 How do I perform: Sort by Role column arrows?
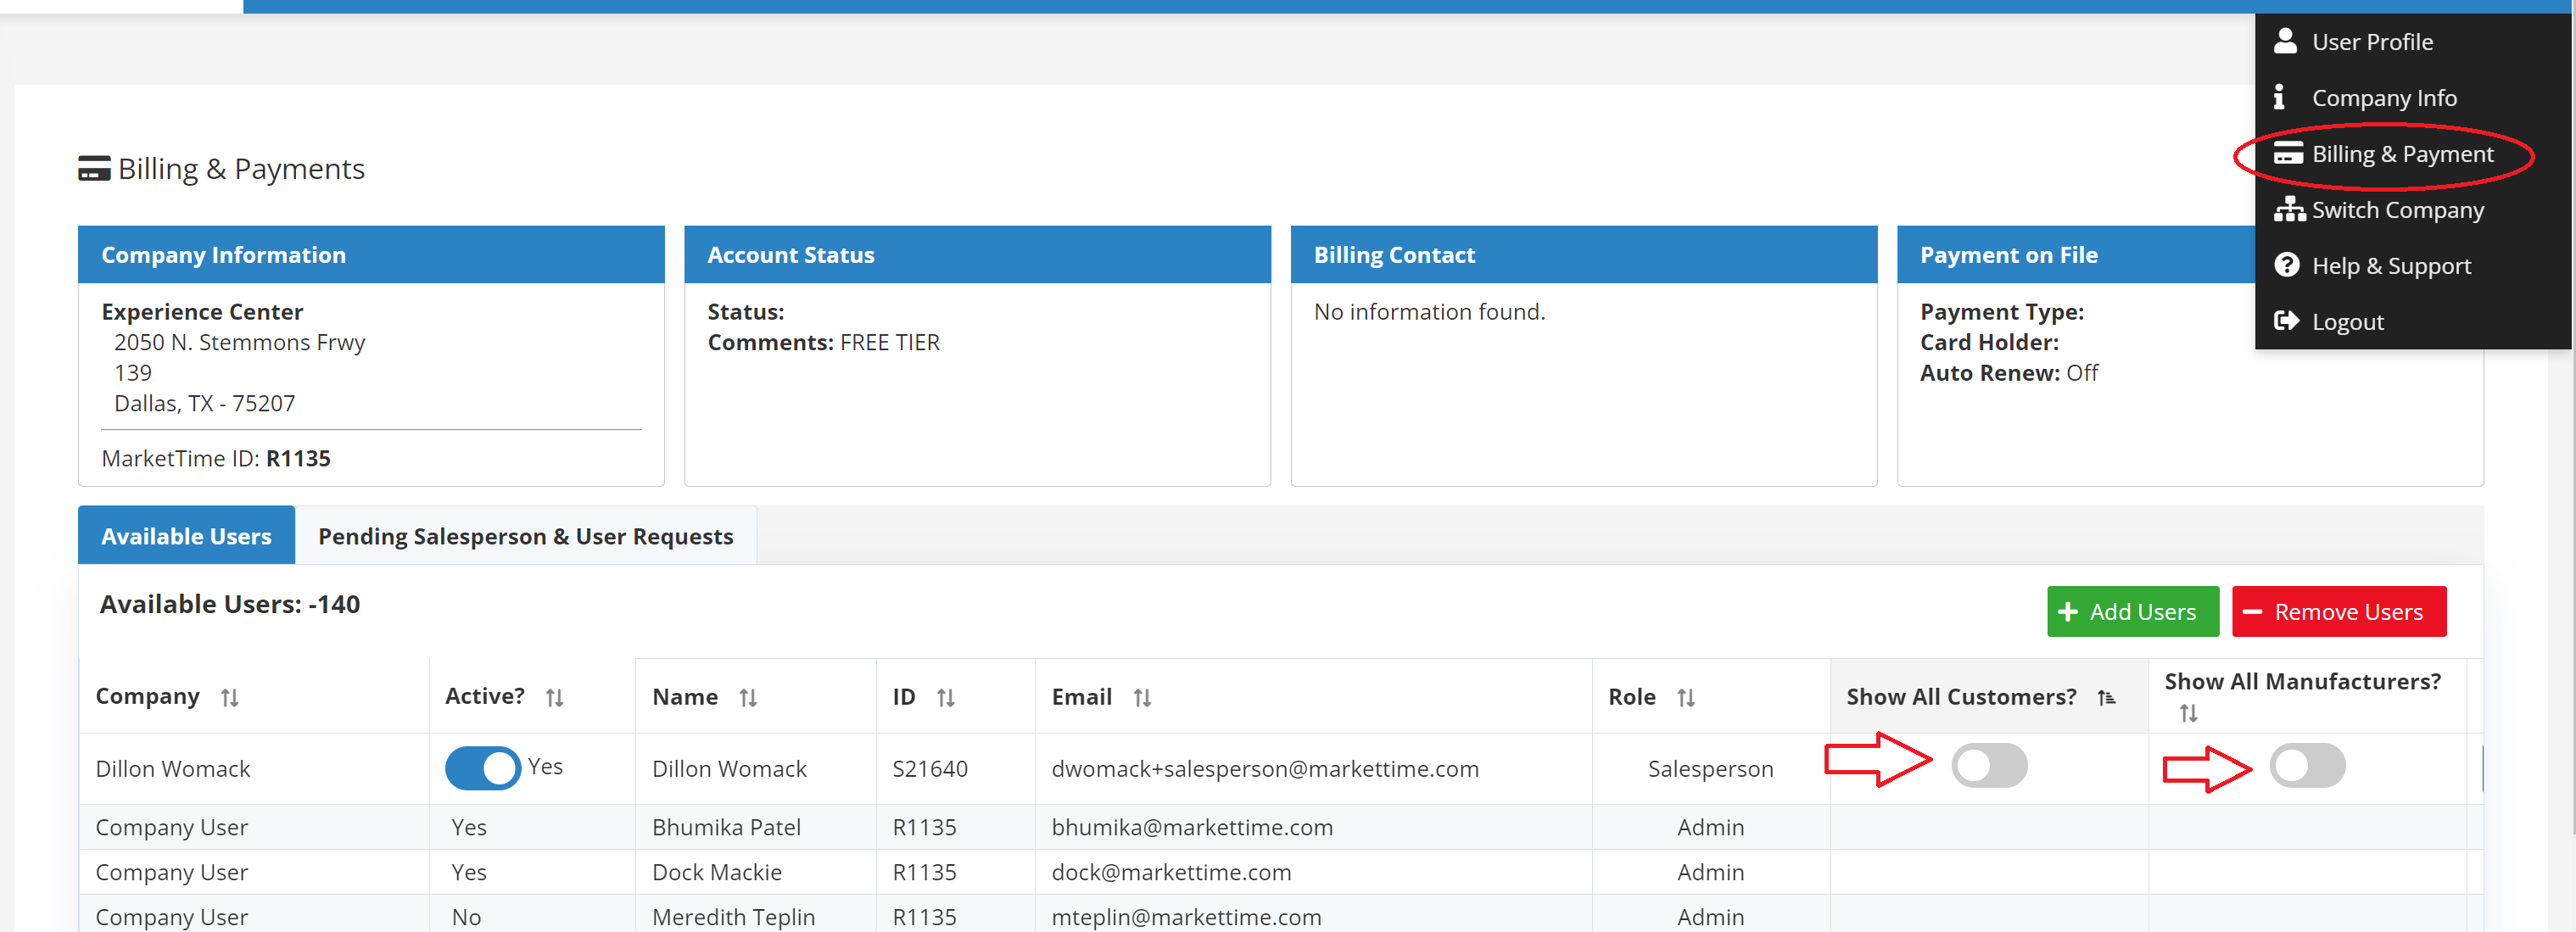click(1686, 698)
